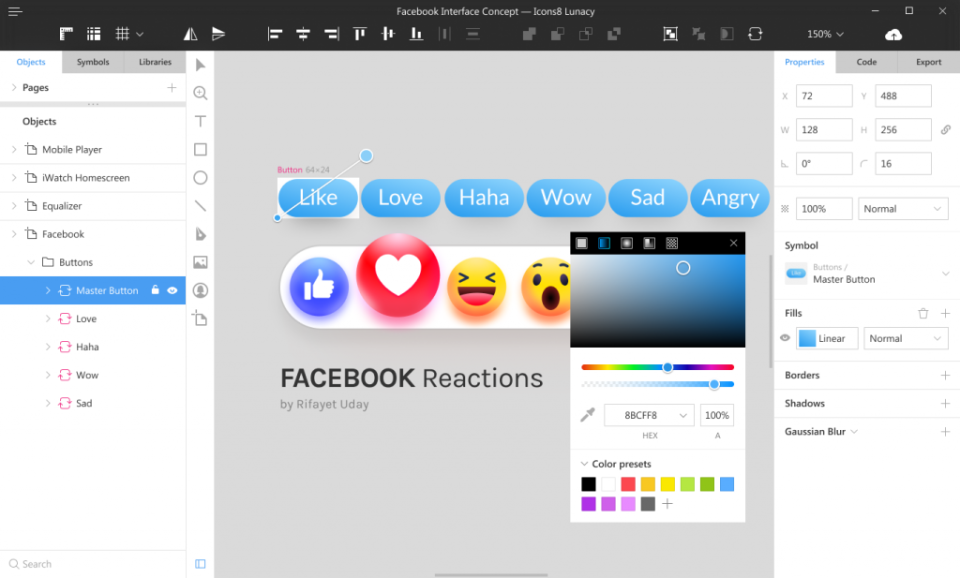The height and width of the screenshot is (578, 960).
Task: Align selection to bottom edges
Action: coord(416,34)
